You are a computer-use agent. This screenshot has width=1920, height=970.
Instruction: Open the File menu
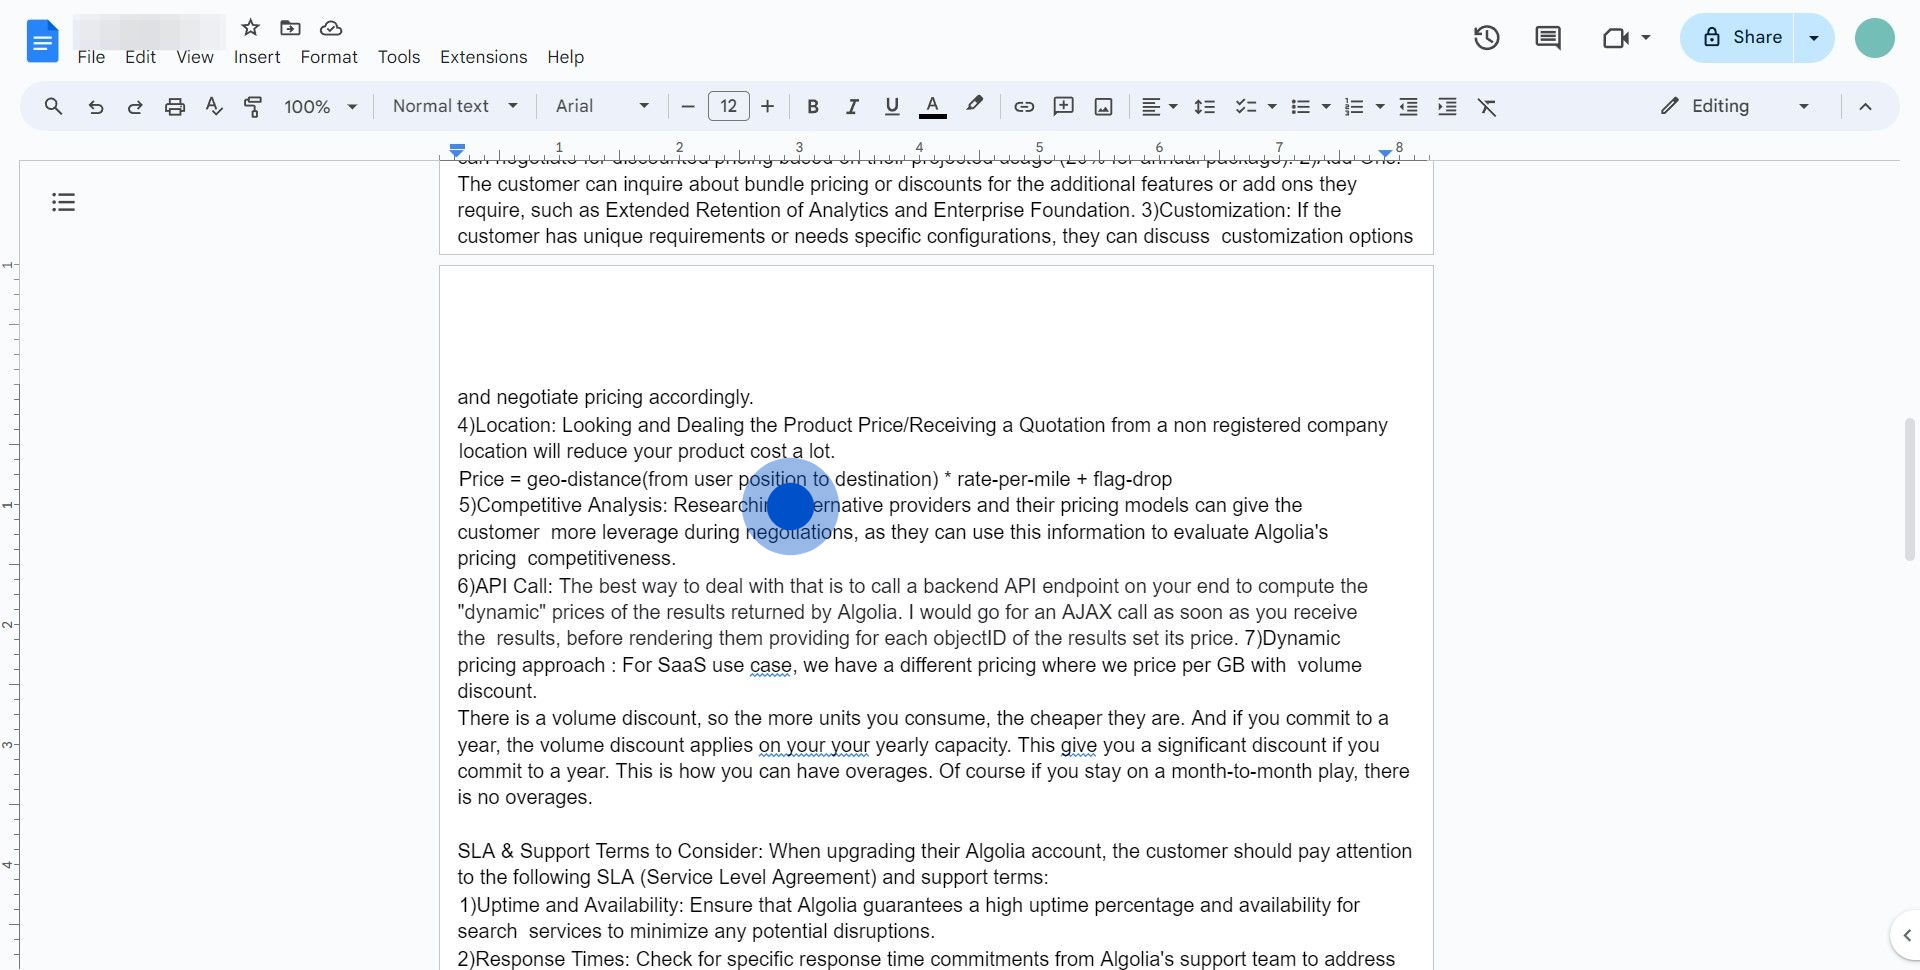pos(91,57)
